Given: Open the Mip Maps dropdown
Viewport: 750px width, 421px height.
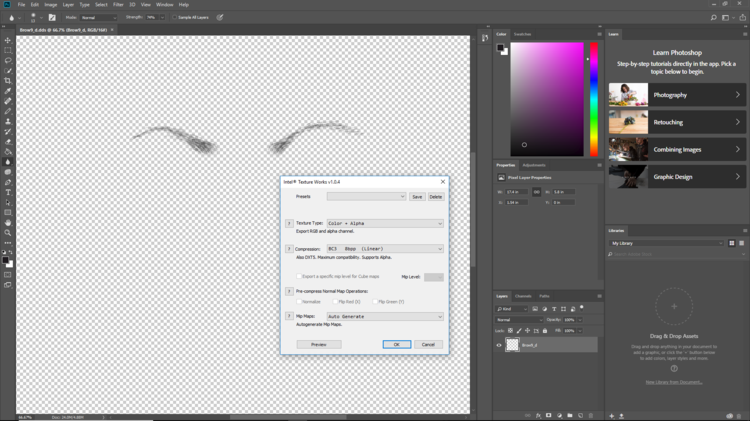Looking at the screenshot, I should pos(385,316).
